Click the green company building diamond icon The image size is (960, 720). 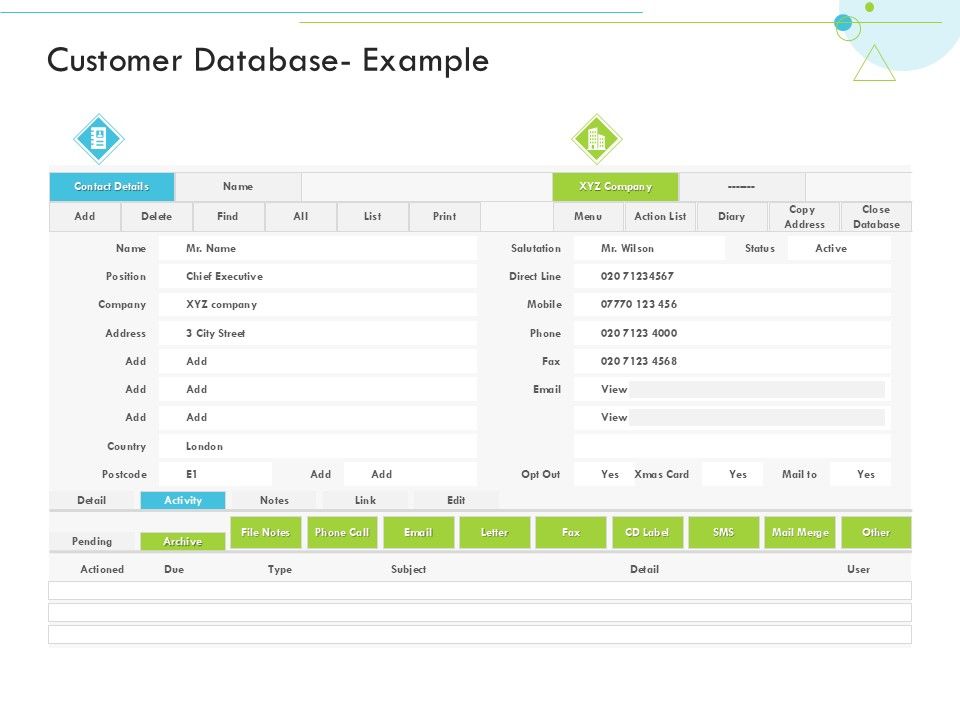click(596, 139)
